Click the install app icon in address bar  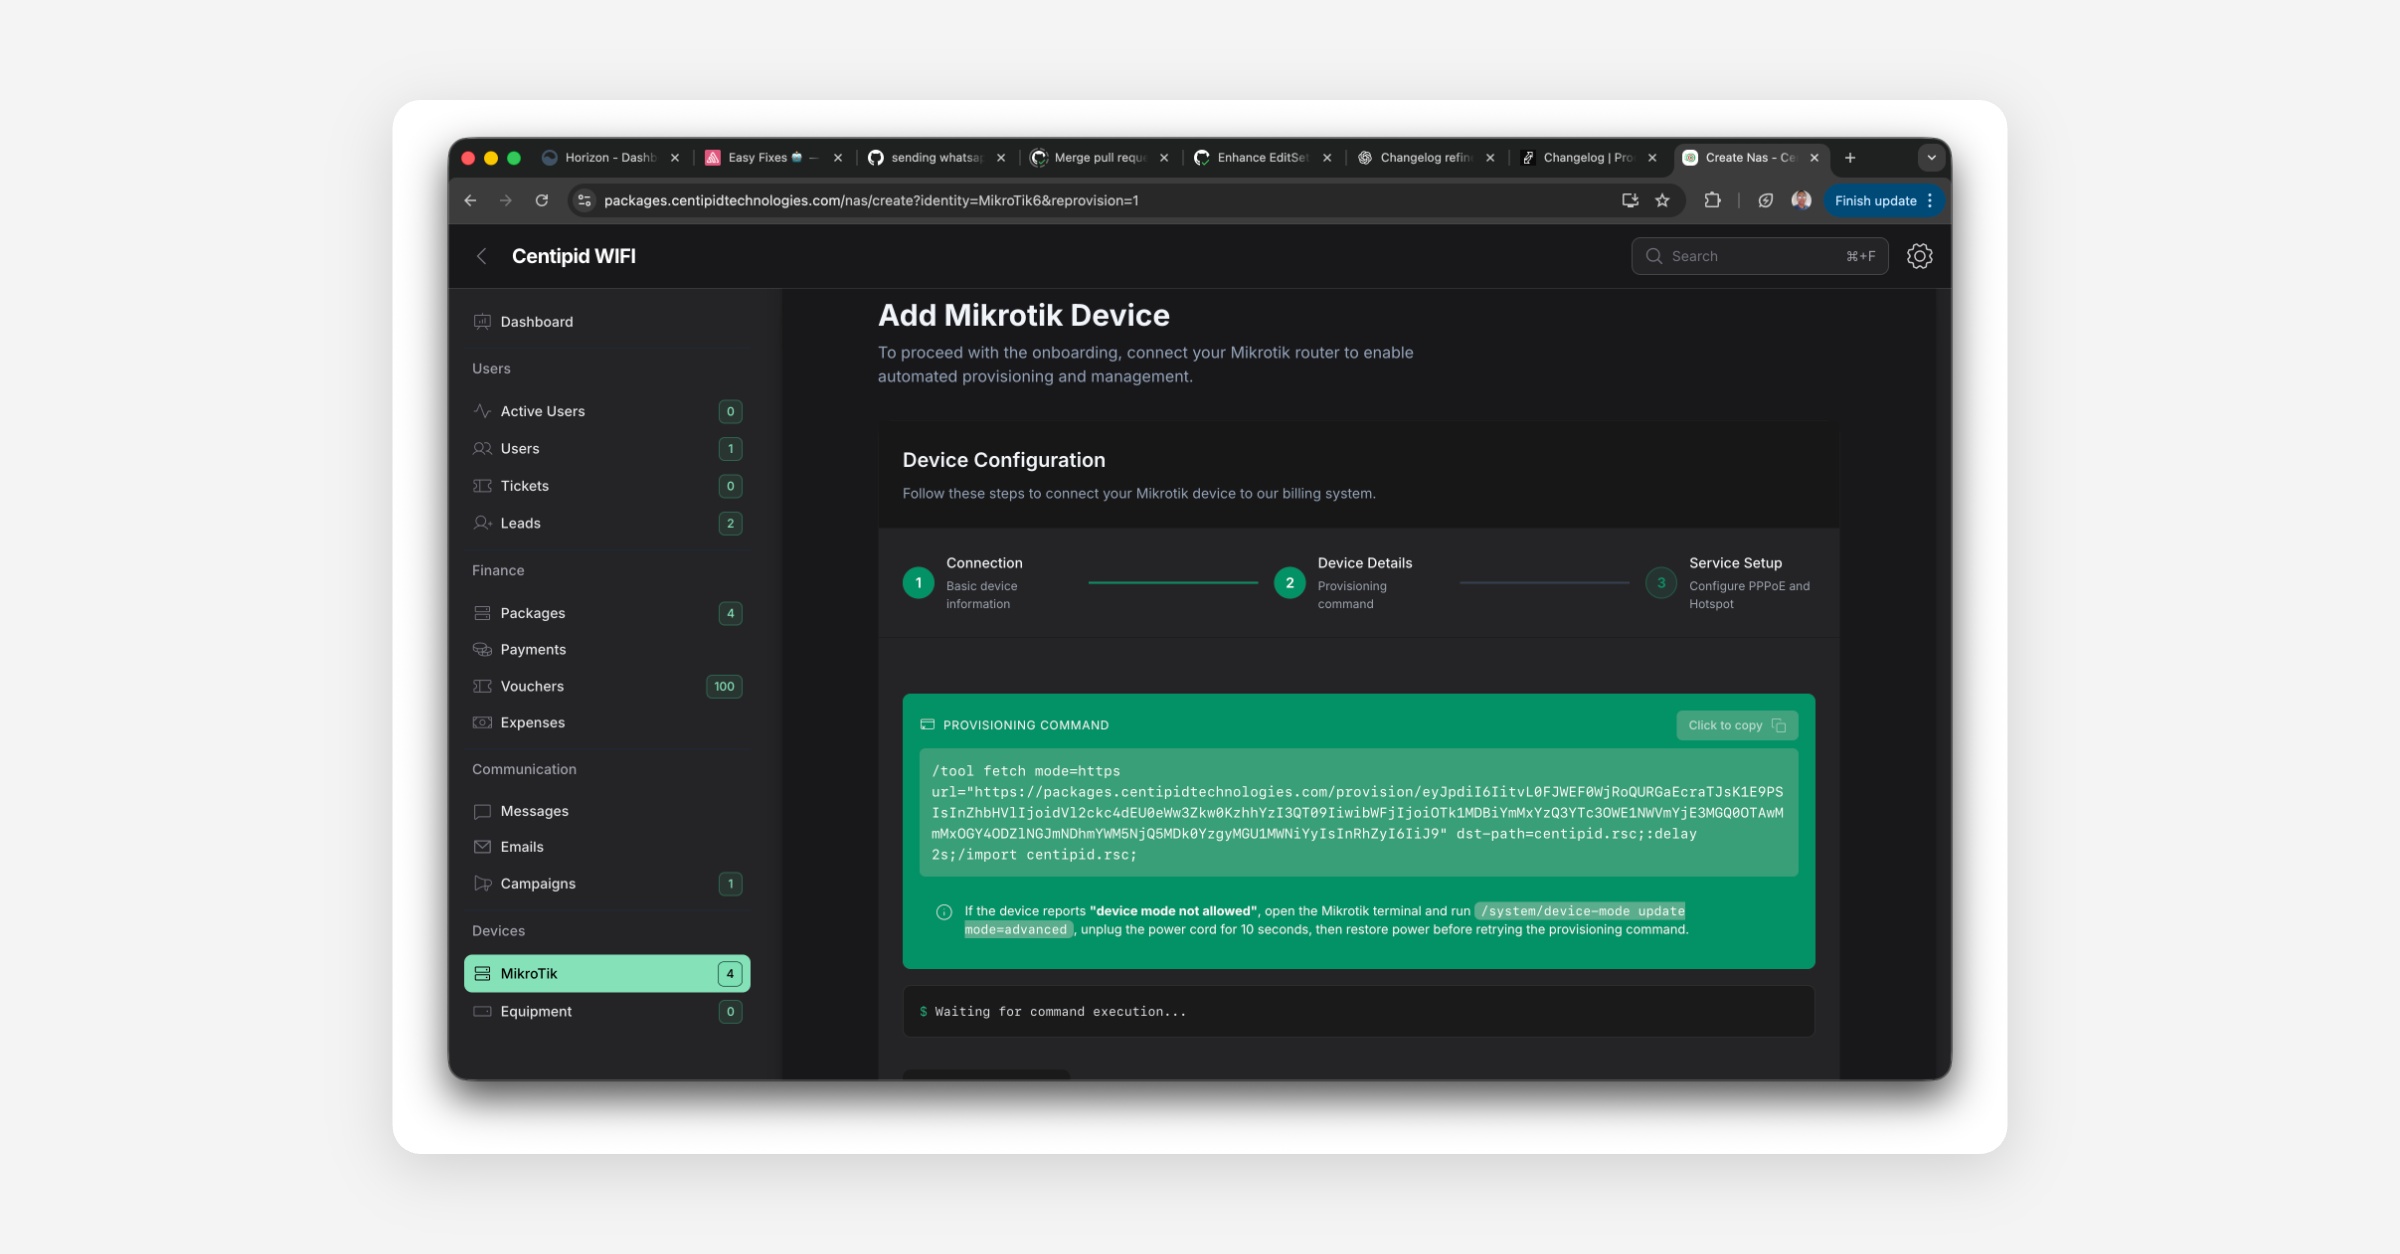pyautogui.click(x=1629, y=200)
